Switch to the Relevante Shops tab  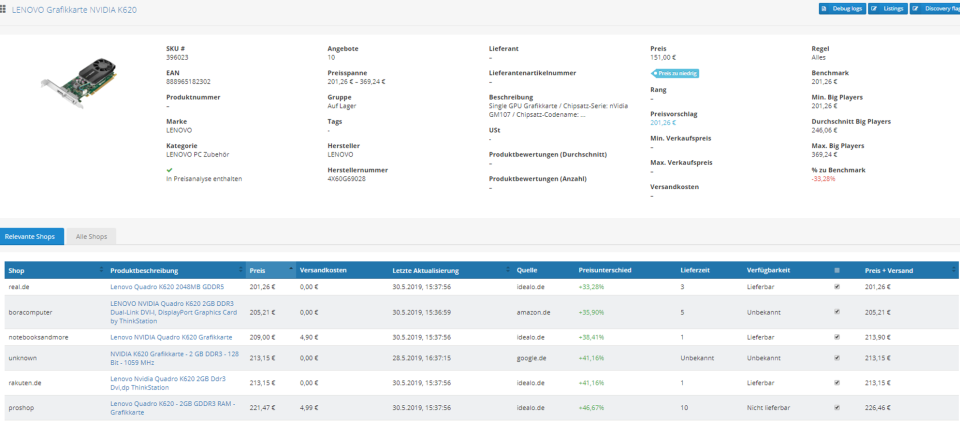tap(32, 236)
